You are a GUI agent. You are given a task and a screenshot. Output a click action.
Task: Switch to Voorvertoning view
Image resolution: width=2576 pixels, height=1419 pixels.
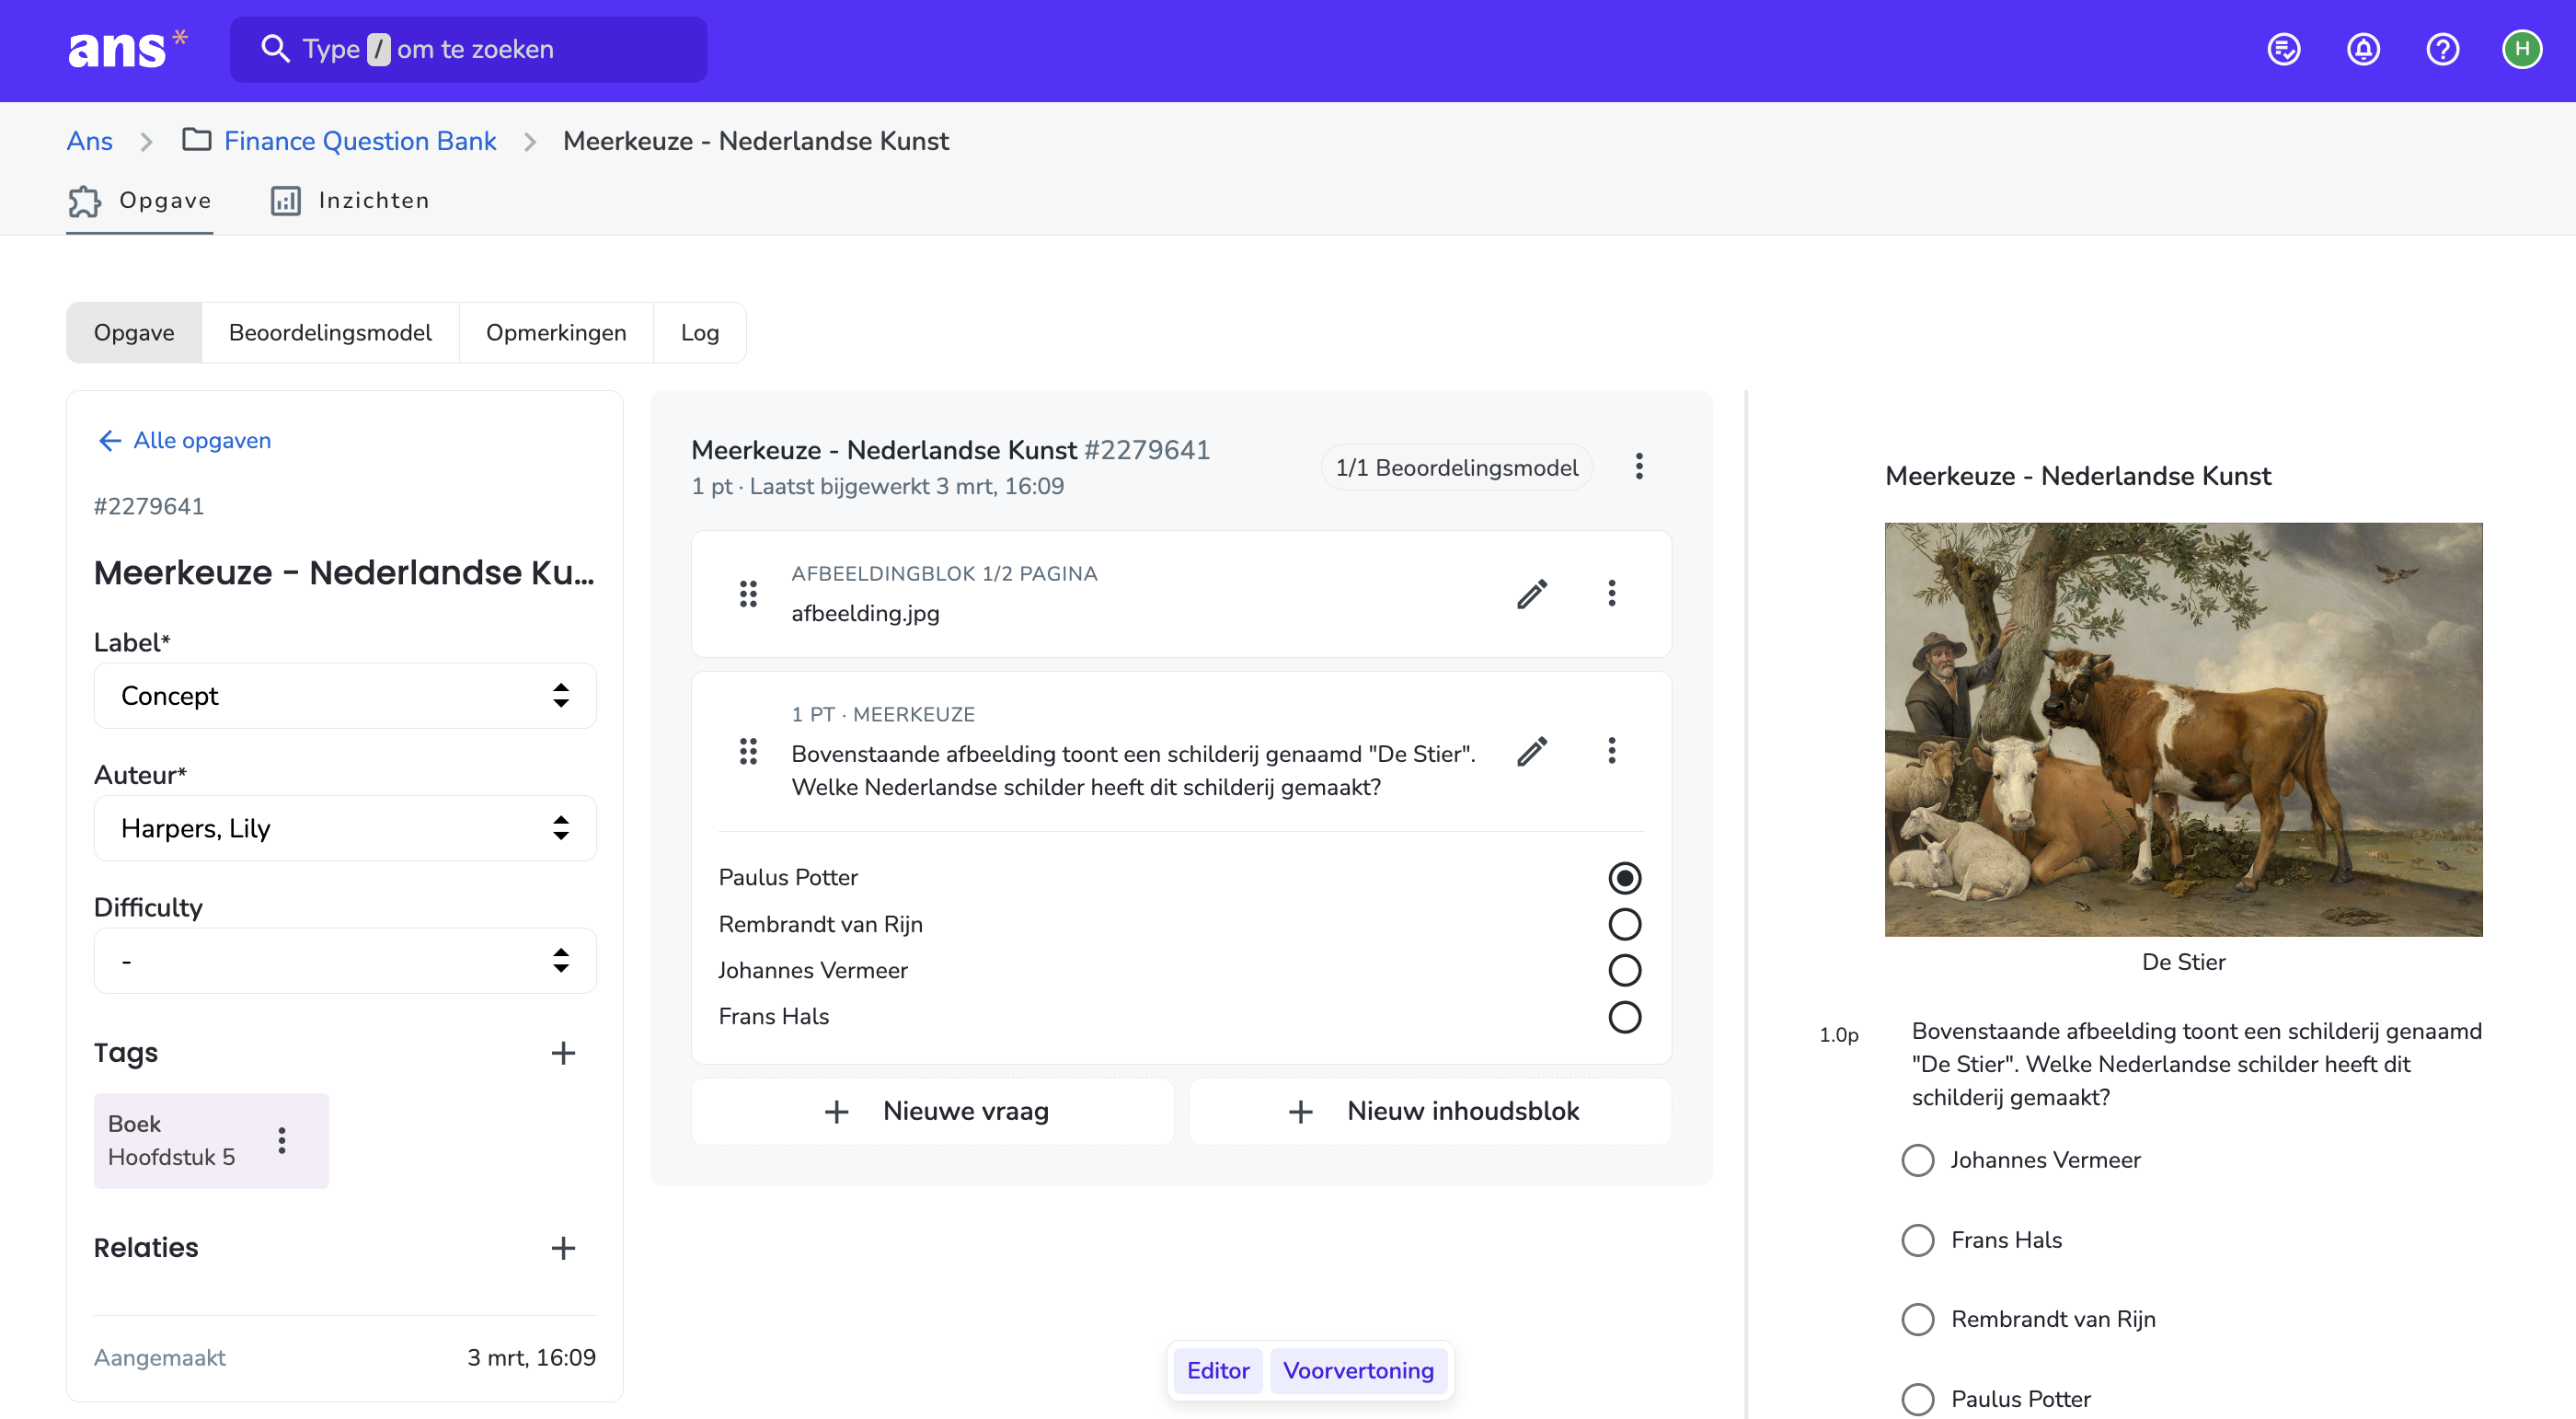(1358, 1371)
